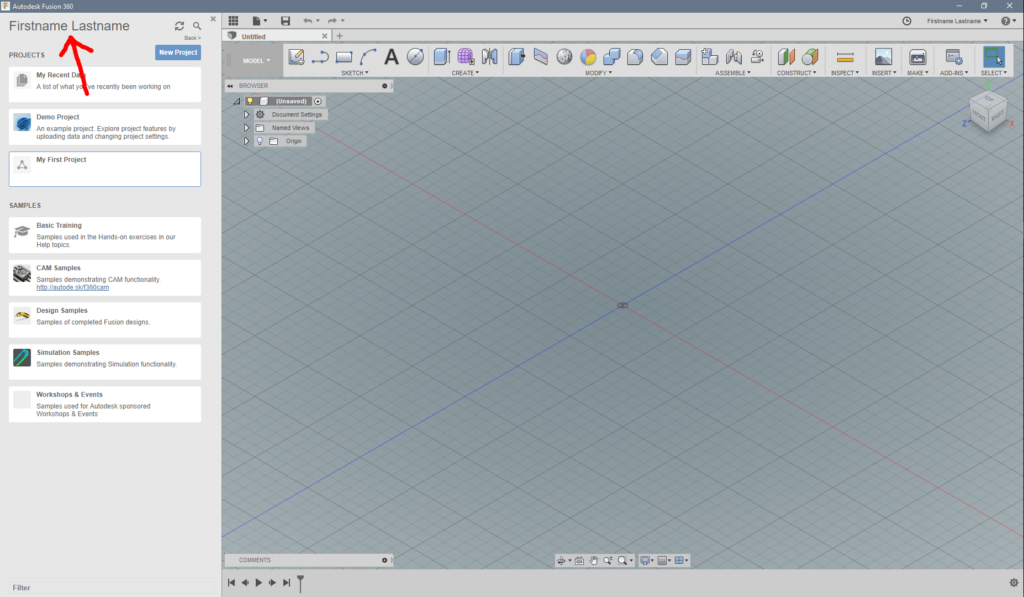The width and height of the screenshot is (1024, 597).
Task: Select the Rectangle sketch tool
Action: pos(344,57)
